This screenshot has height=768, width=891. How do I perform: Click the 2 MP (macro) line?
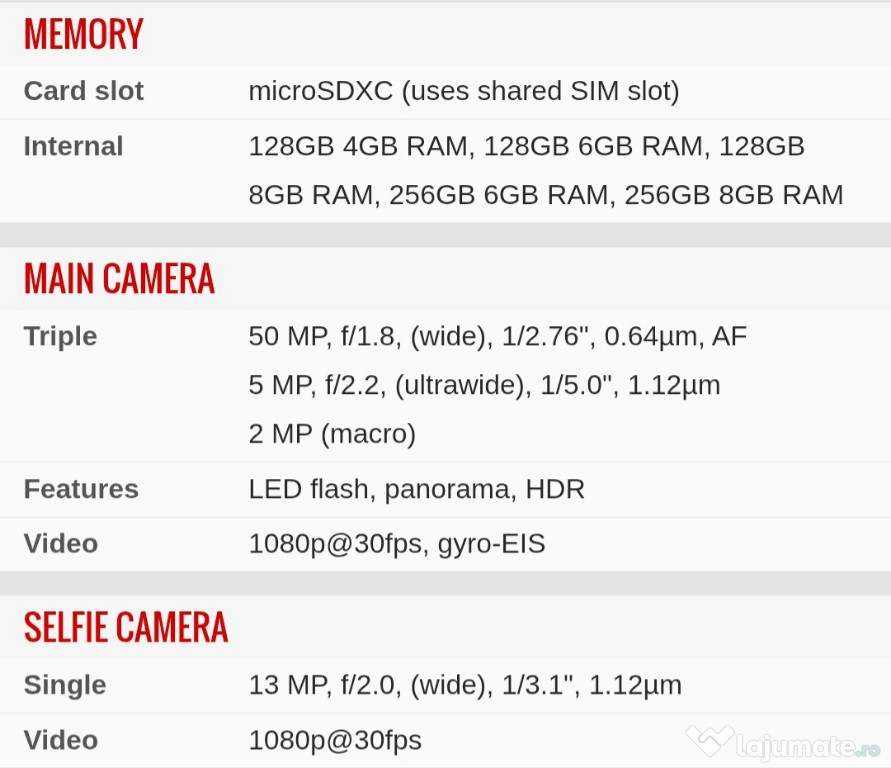(x=332, y=434)
